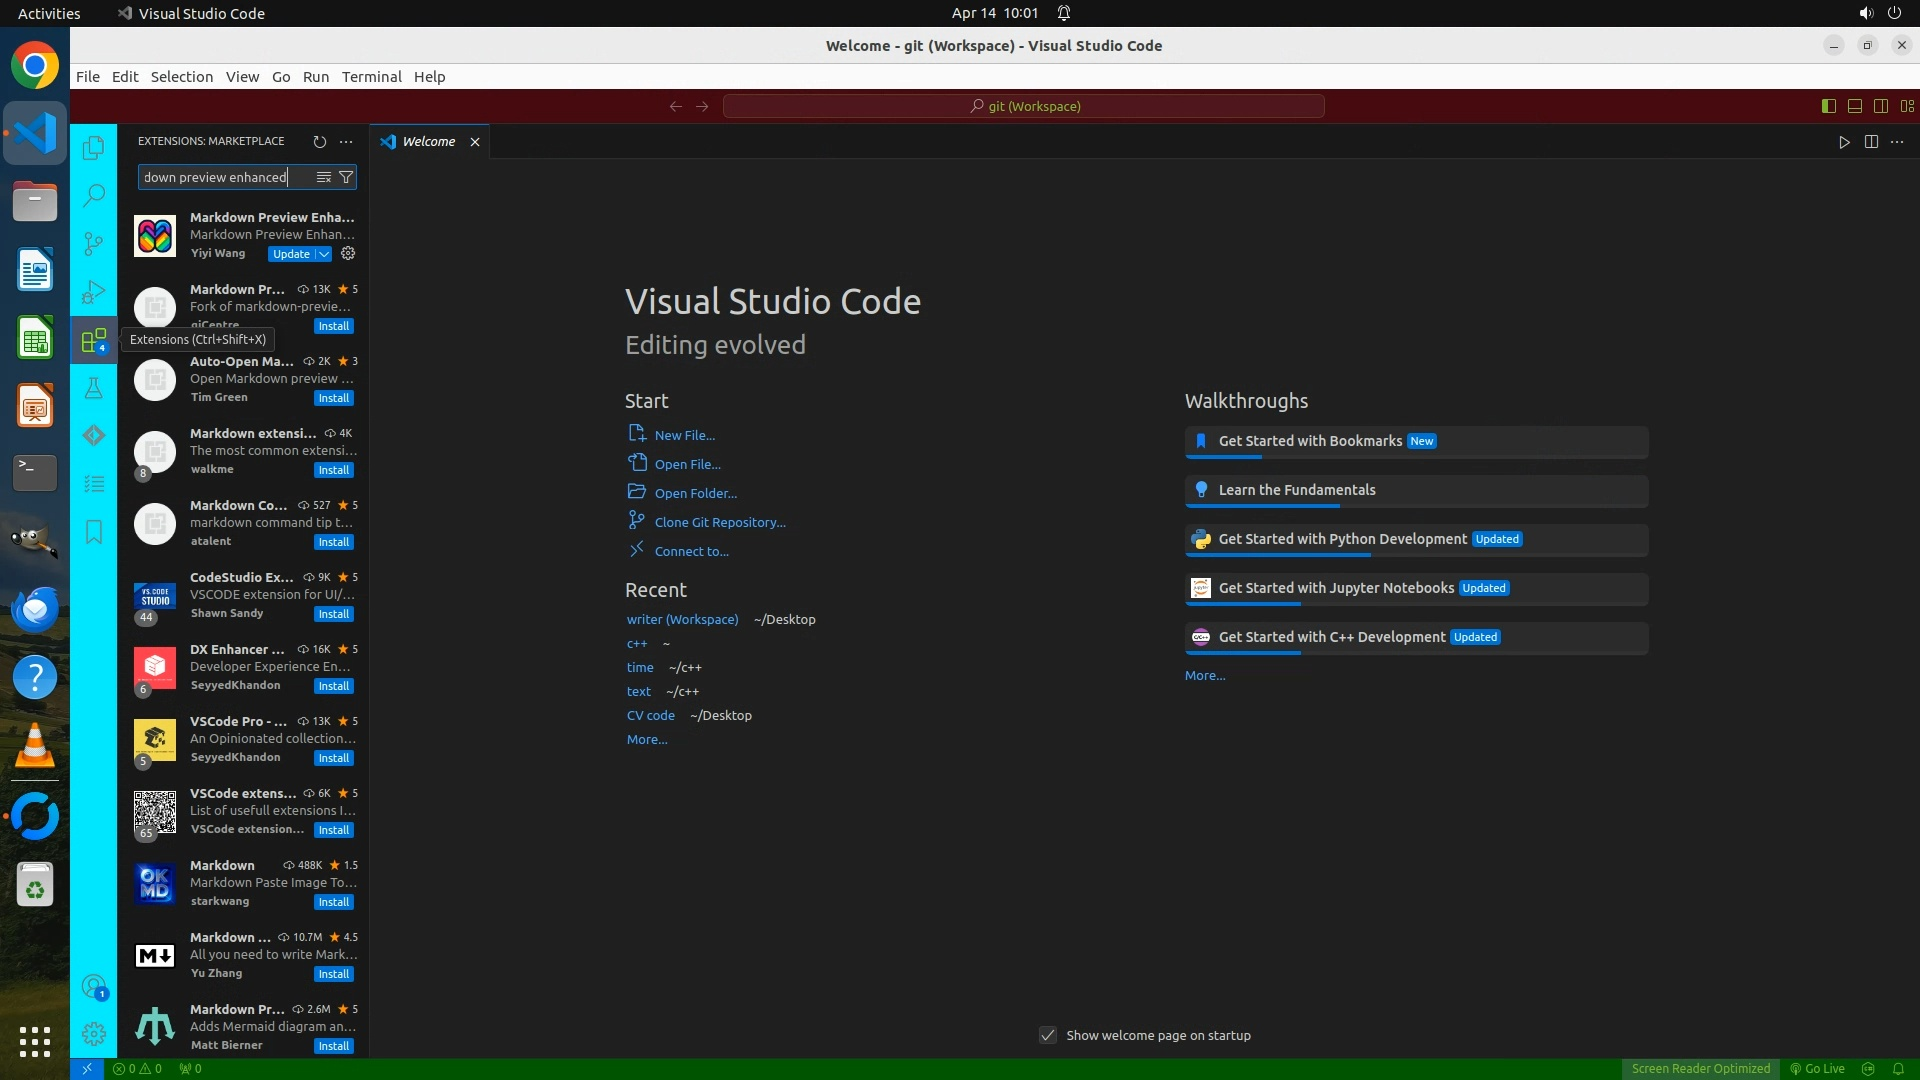The width and height of the screenshot is (1920, 1080).
Task: Toggle panel layout button in title bar
Action: (1854, 106)
